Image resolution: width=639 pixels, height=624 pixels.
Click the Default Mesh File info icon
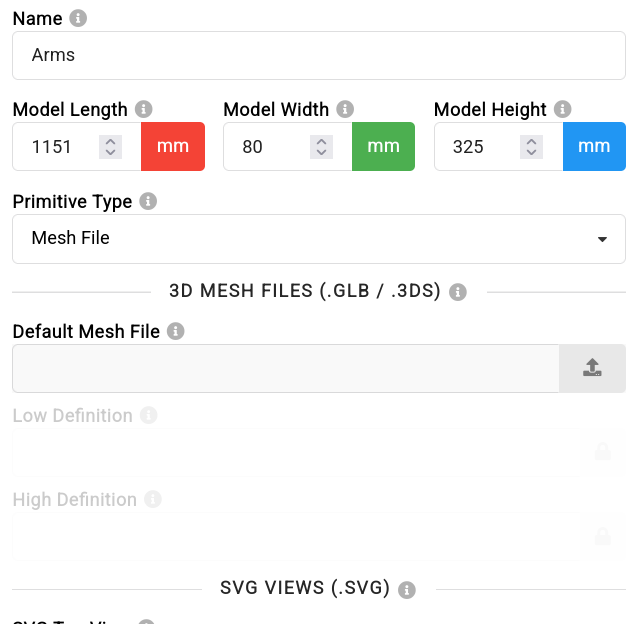point(176,331)
